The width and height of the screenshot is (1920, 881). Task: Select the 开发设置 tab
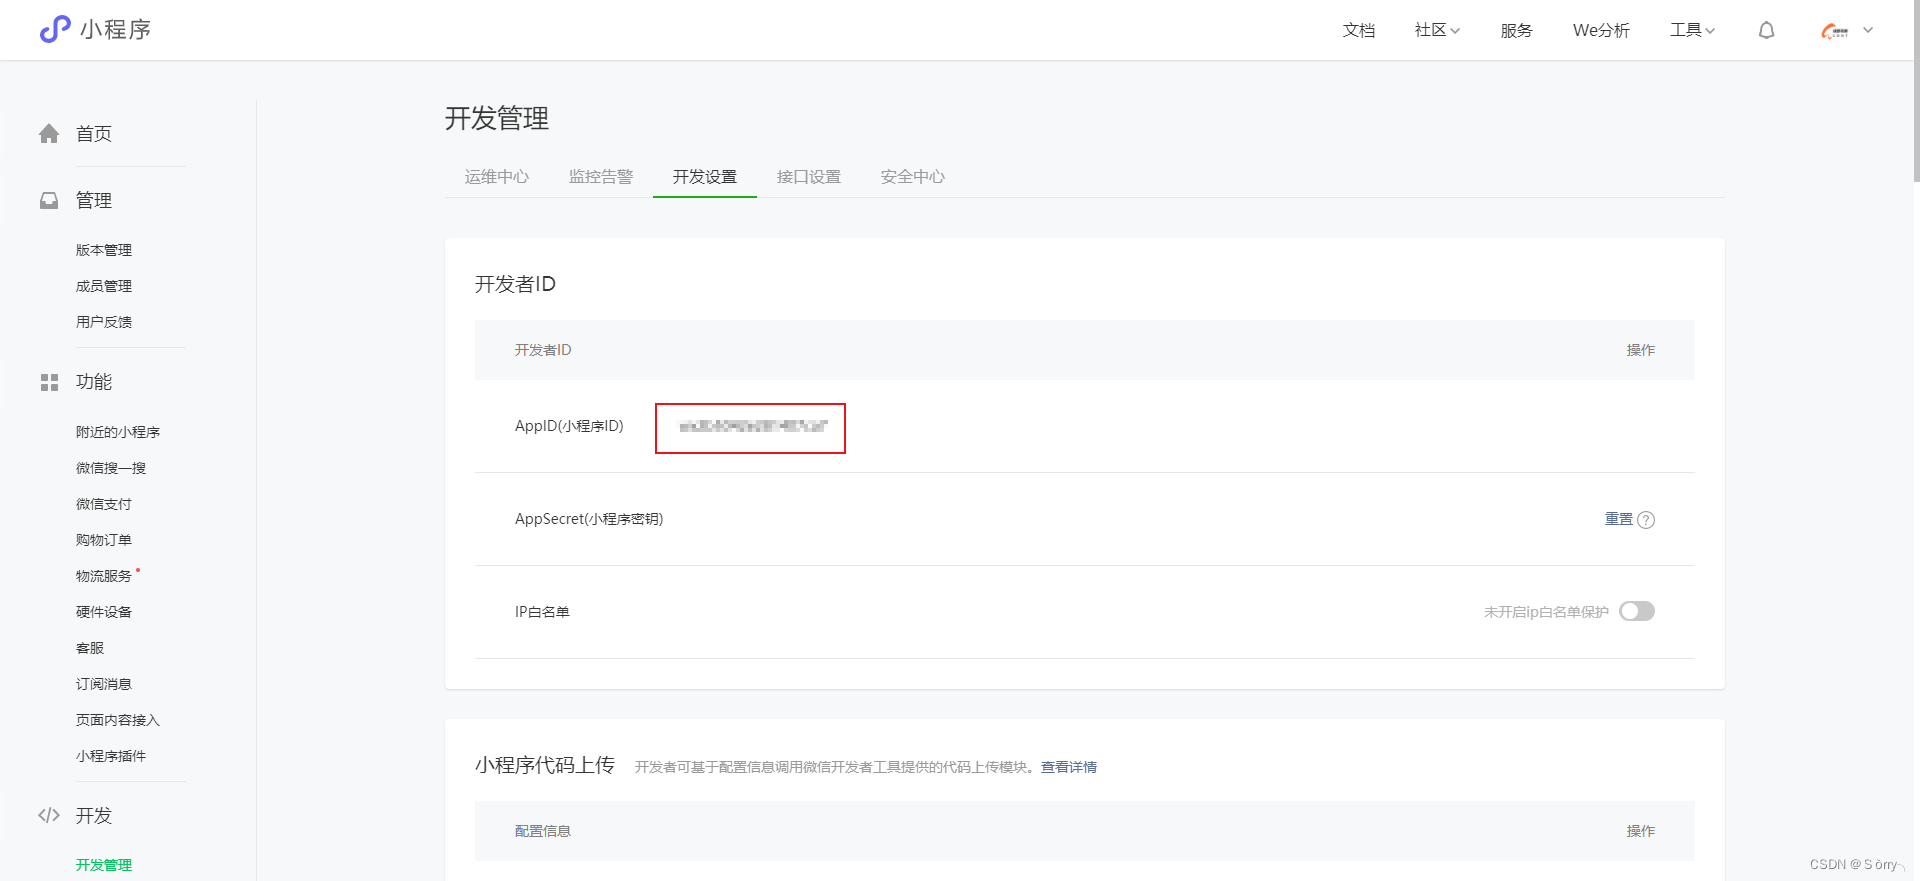coord(705,176)
